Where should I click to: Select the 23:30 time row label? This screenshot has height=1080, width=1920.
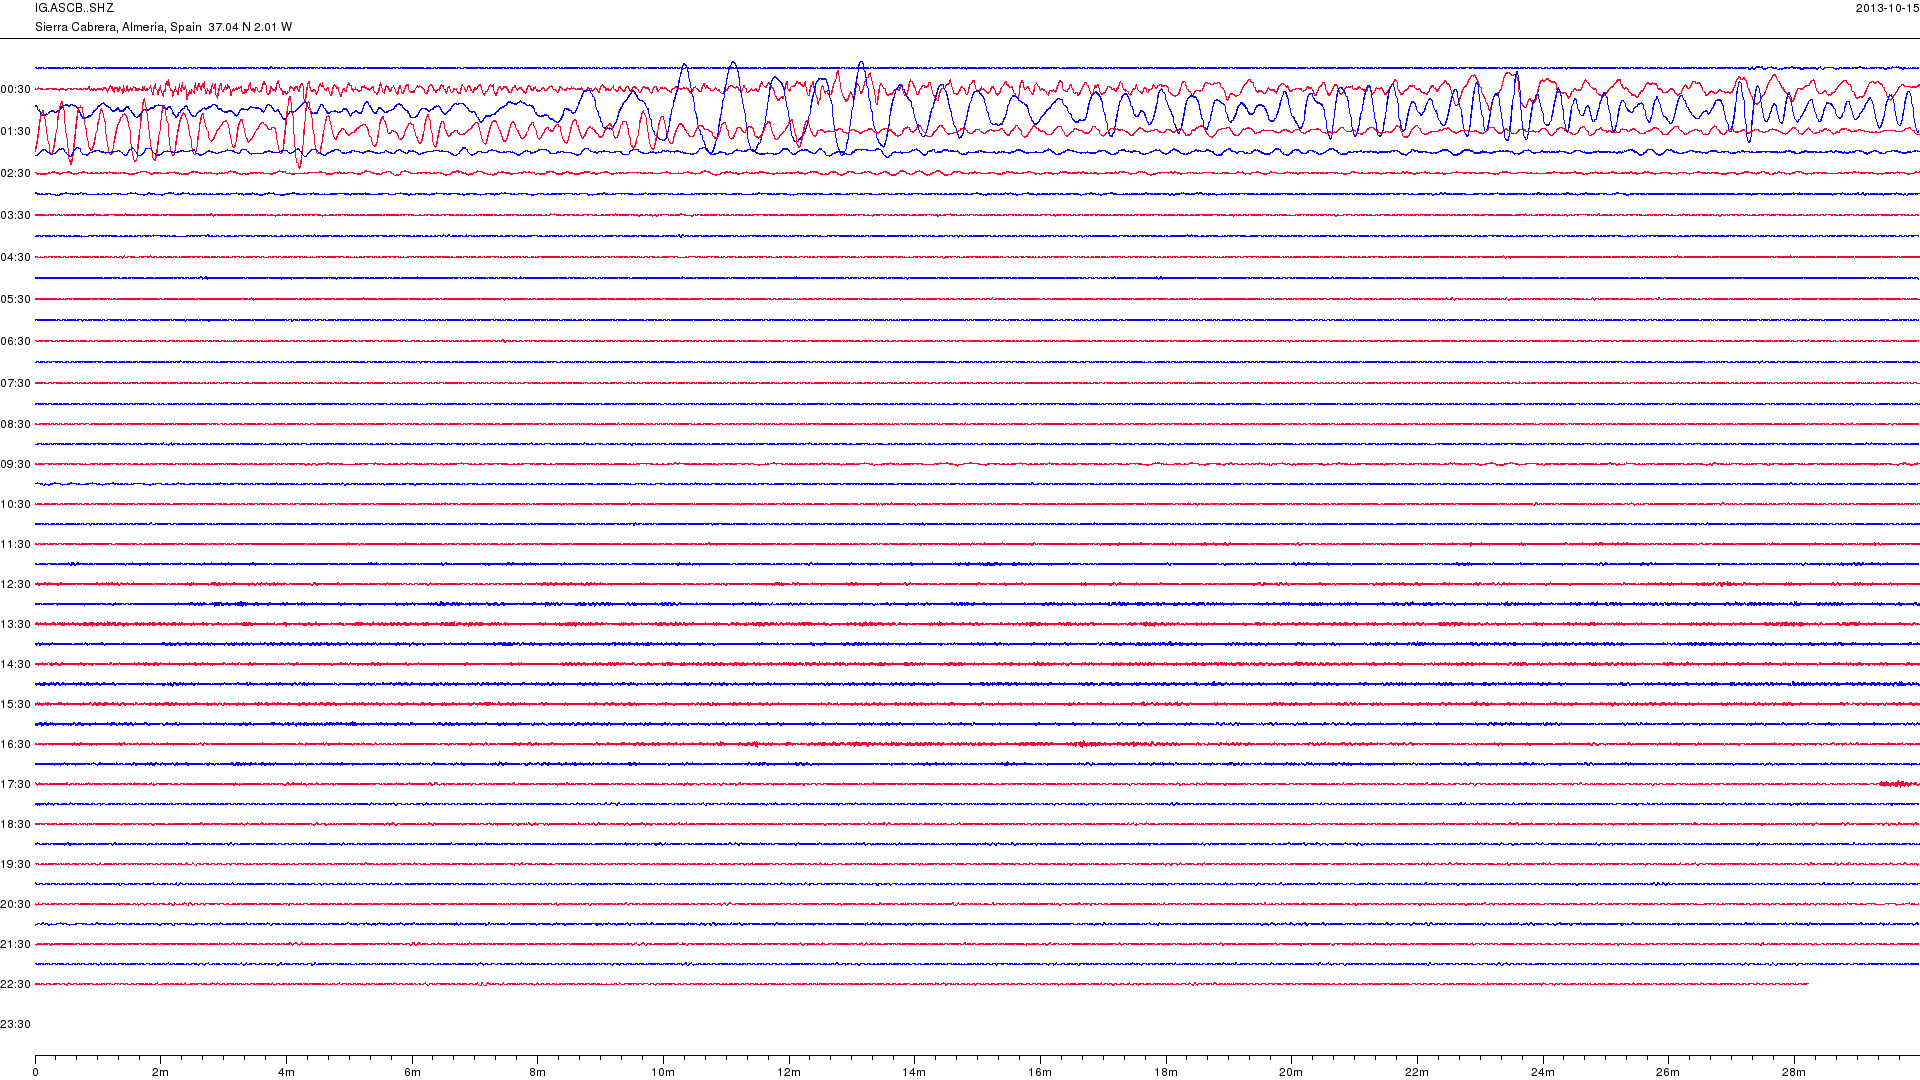16,1024
